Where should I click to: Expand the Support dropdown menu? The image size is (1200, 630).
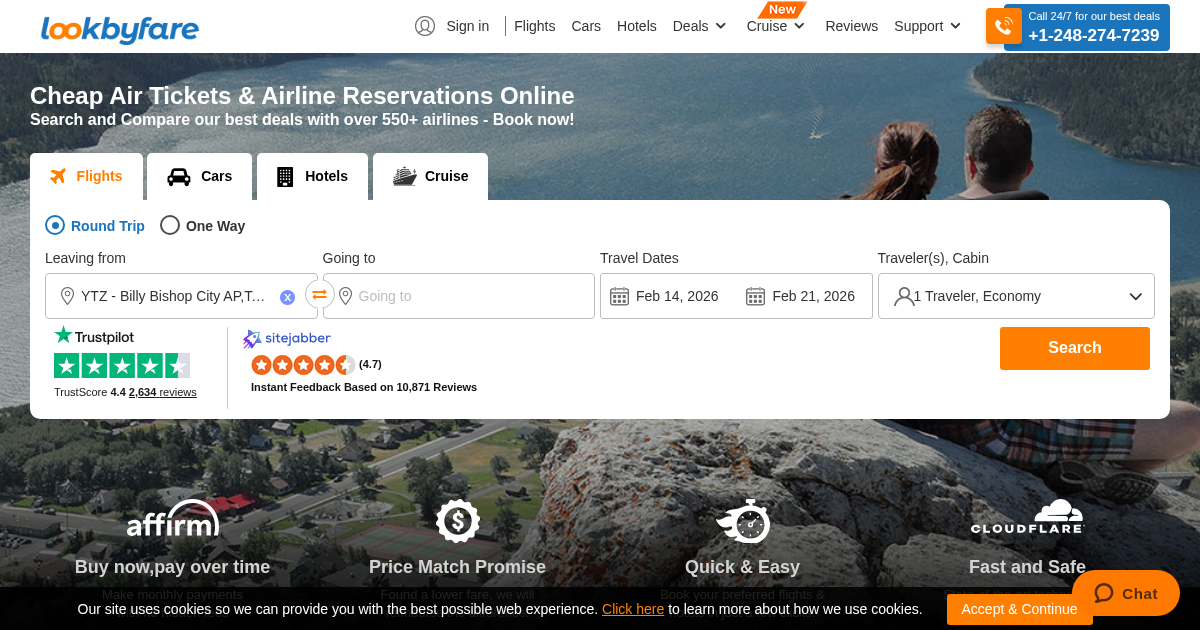click(927, 26)
